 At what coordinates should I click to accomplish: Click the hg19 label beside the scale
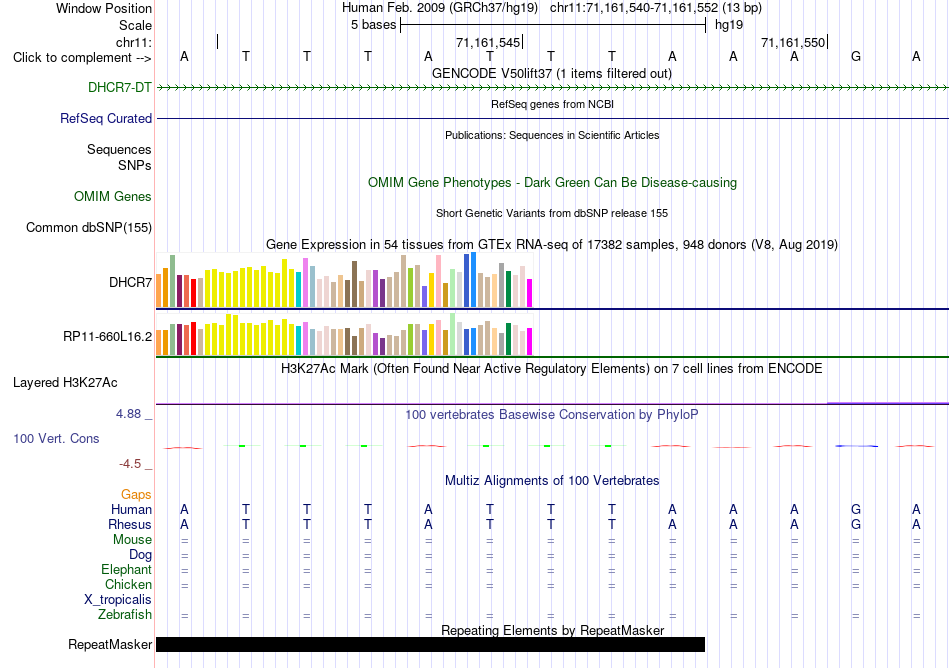tap(729, 25)
